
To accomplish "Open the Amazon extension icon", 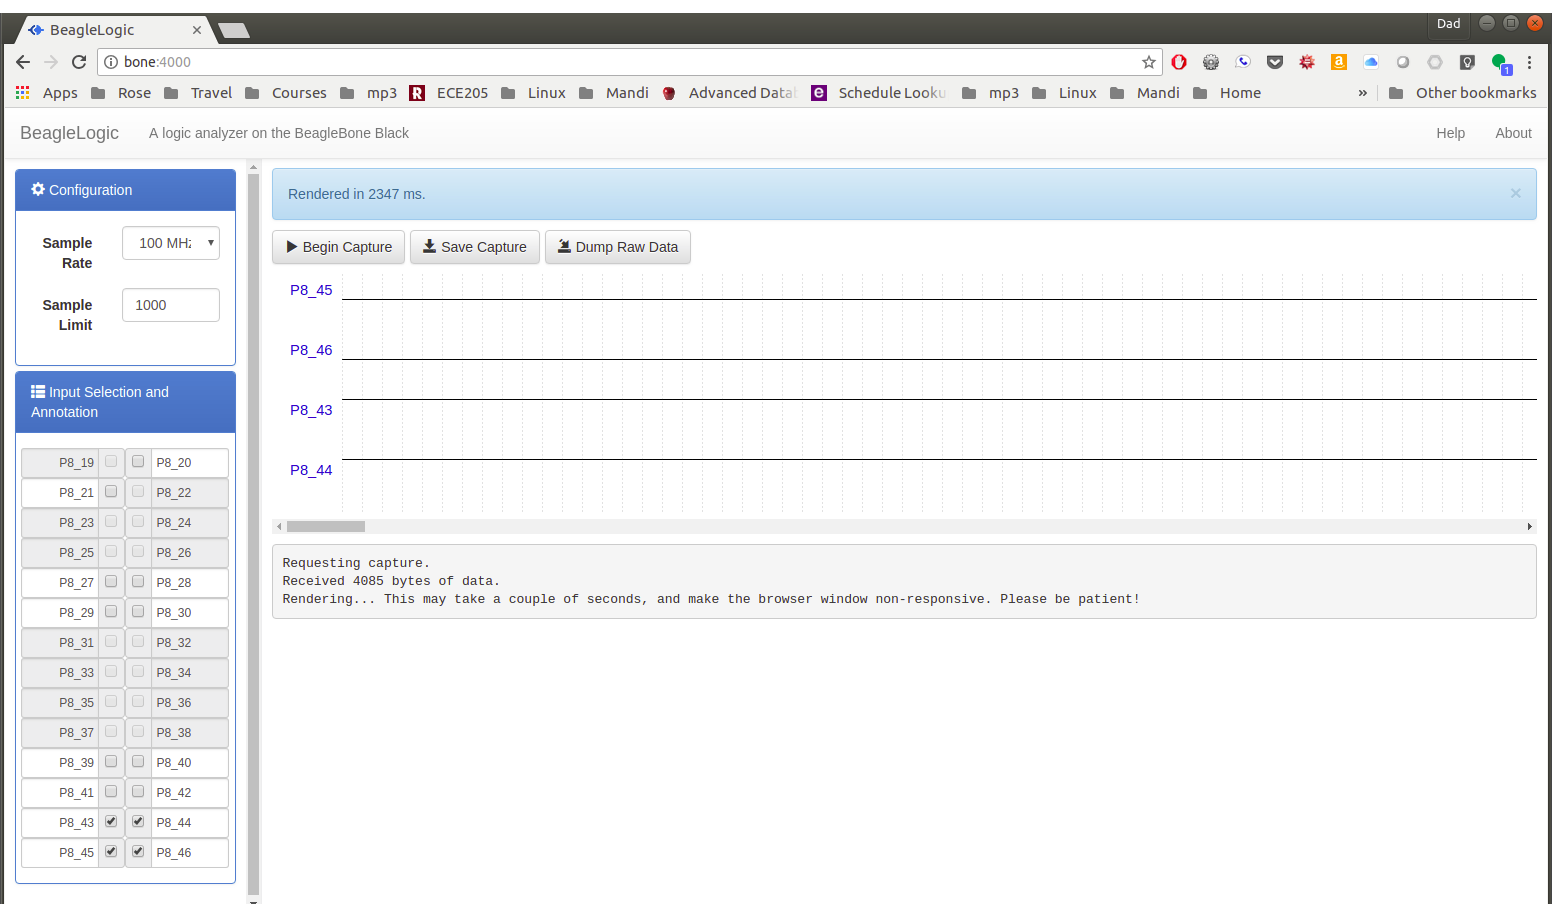I will [1339, 62].
